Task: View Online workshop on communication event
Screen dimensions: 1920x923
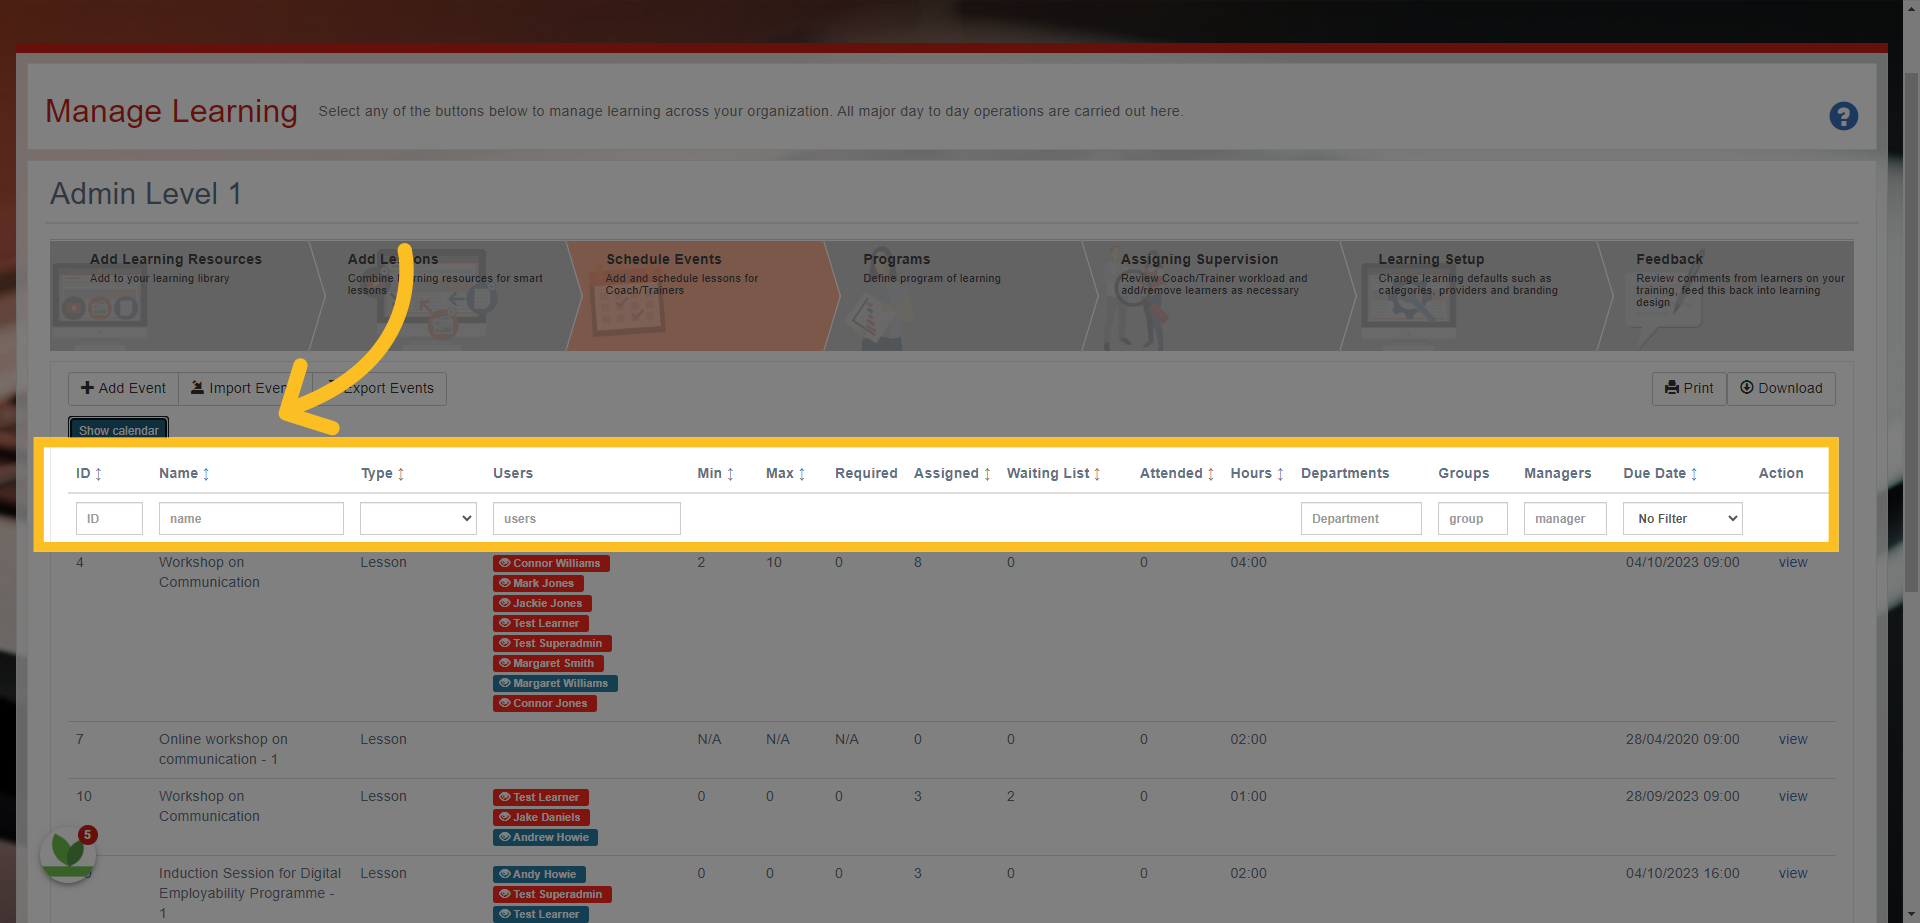Action: [1793, 739]
